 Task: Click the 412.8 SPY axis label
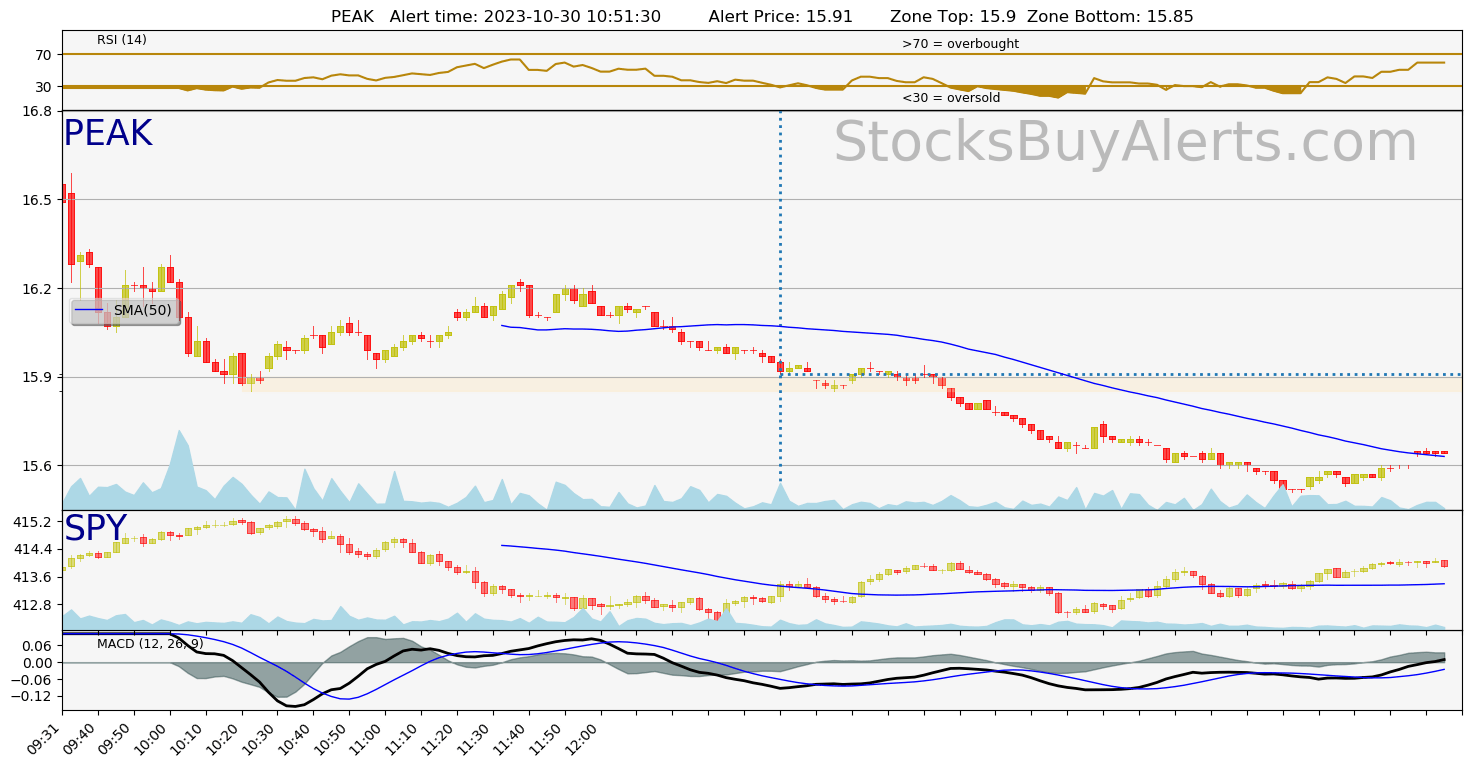coord(33,605)
